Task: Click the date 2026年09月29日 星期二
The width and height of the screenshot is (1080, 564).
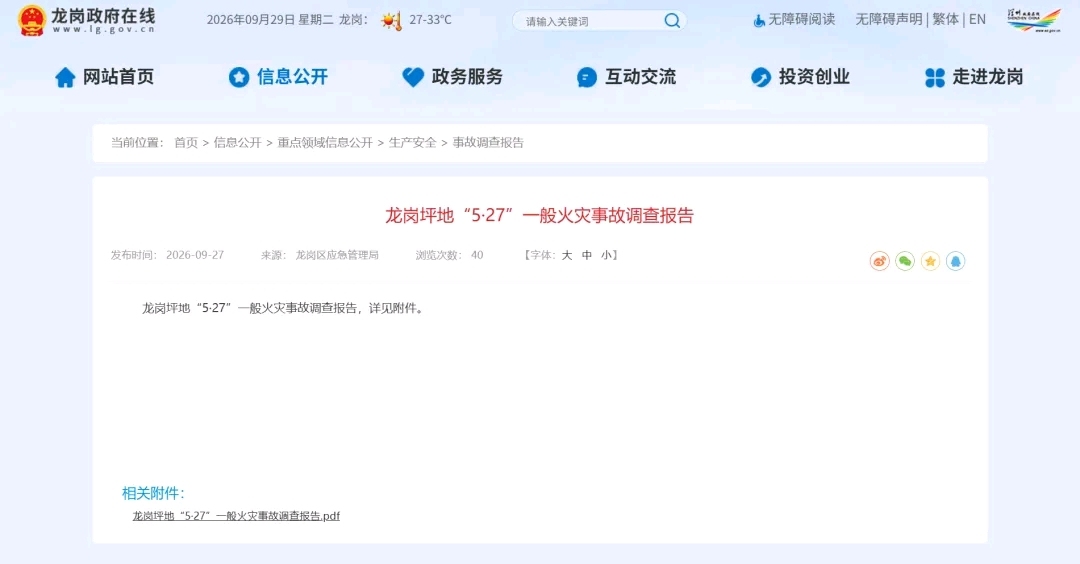Action: coord(269,20)
